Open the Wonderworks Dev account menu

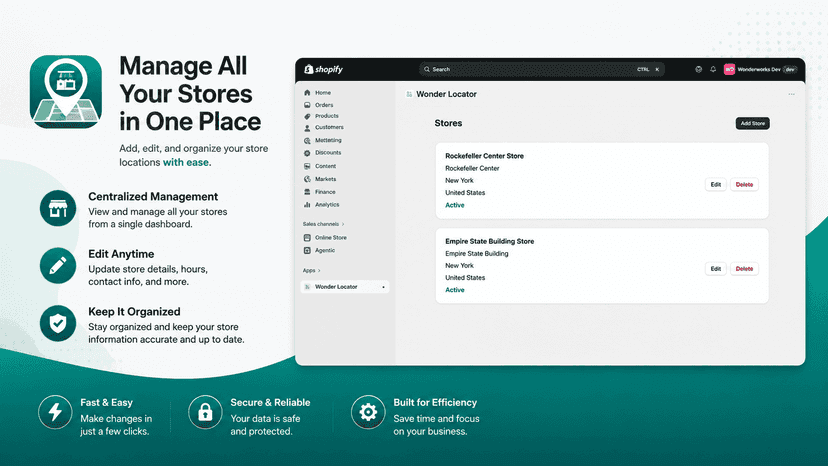coord(760,69)
